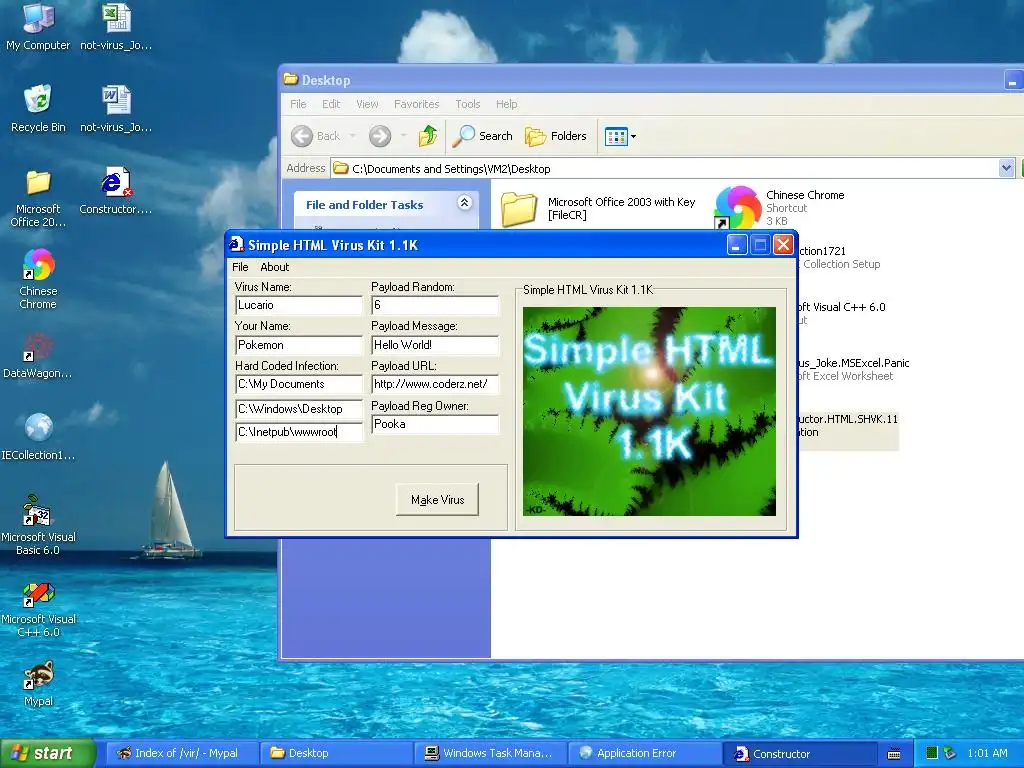Open DataWagon desktop shortcut

(38, 355)
